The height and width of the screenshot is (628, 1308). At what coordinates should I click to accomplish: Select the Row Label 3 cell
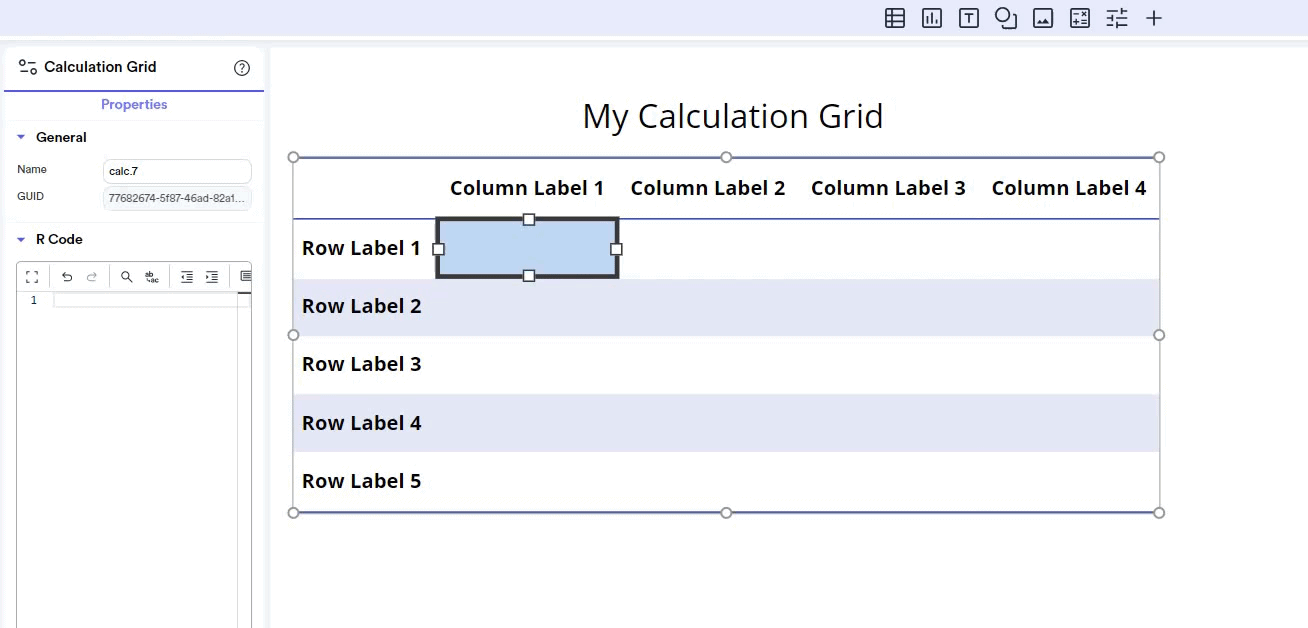(x=362, y=364)
